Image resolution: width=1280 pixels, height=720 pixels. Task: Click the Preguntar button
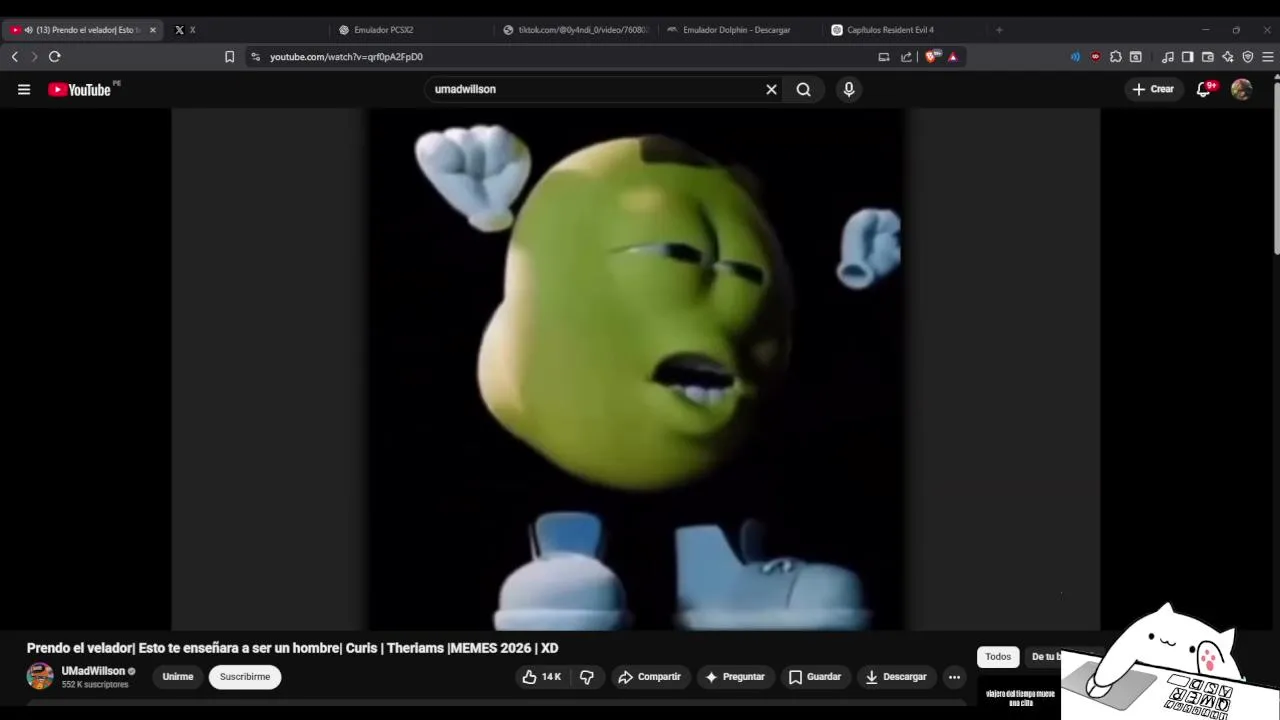[x=734, y=677]
